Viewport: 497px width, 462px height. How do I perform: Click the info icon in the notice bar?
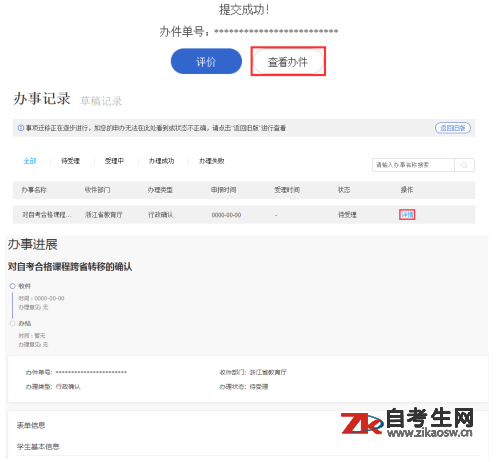tap(21, 128)
